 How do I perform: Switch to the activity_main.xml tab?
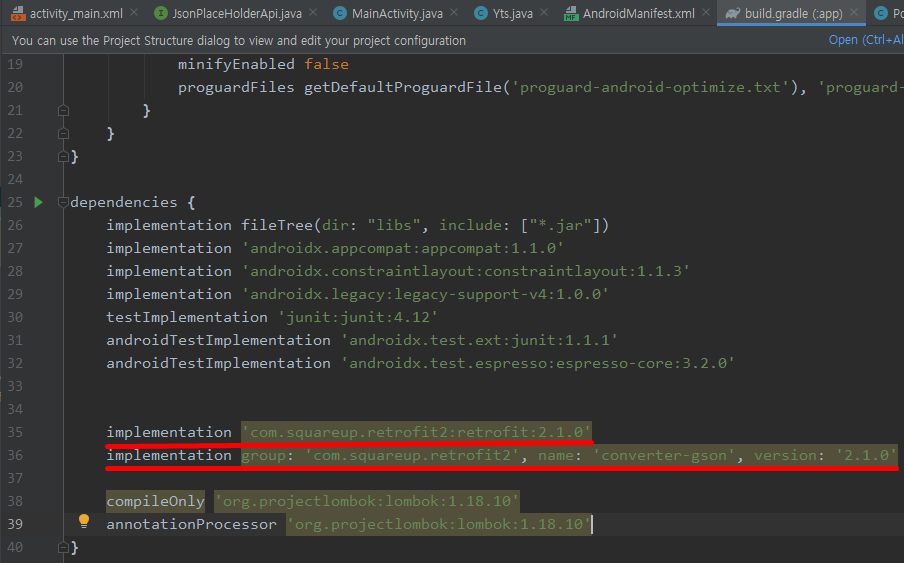point(76,13)
